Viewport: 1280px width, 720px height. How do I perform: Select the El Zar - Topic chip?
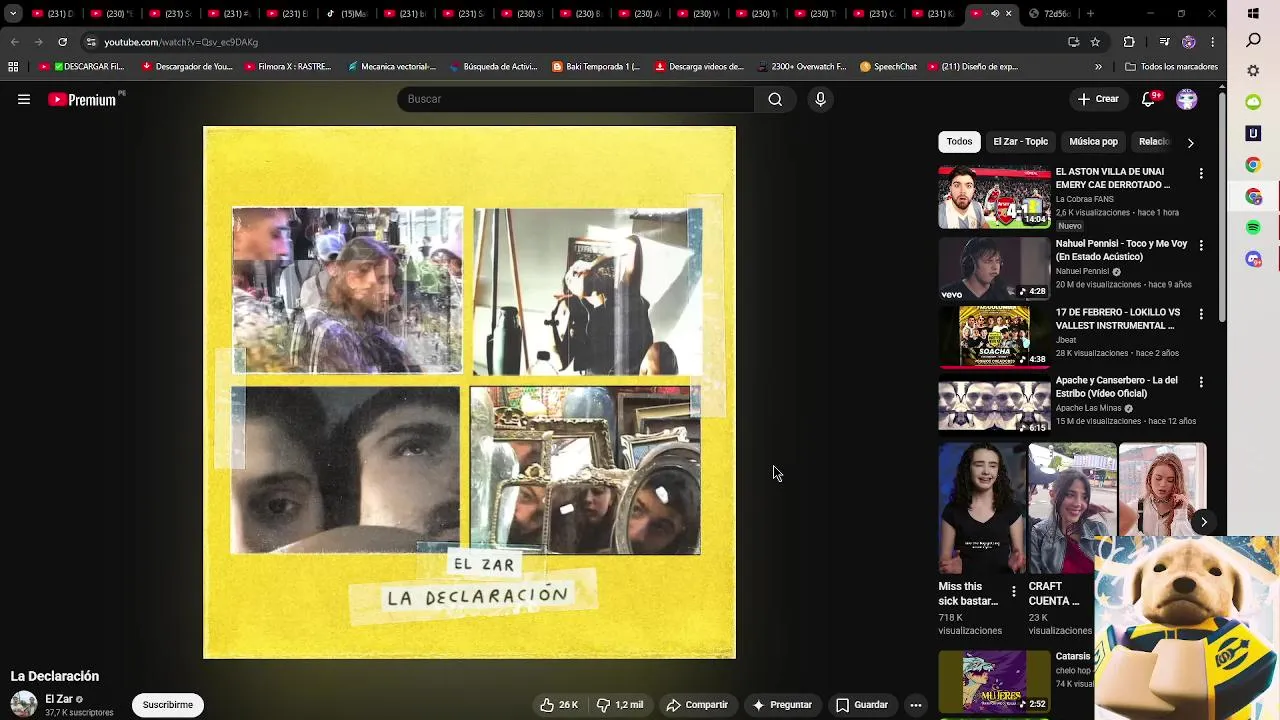pyautogui.click(x=1020, y=142)
